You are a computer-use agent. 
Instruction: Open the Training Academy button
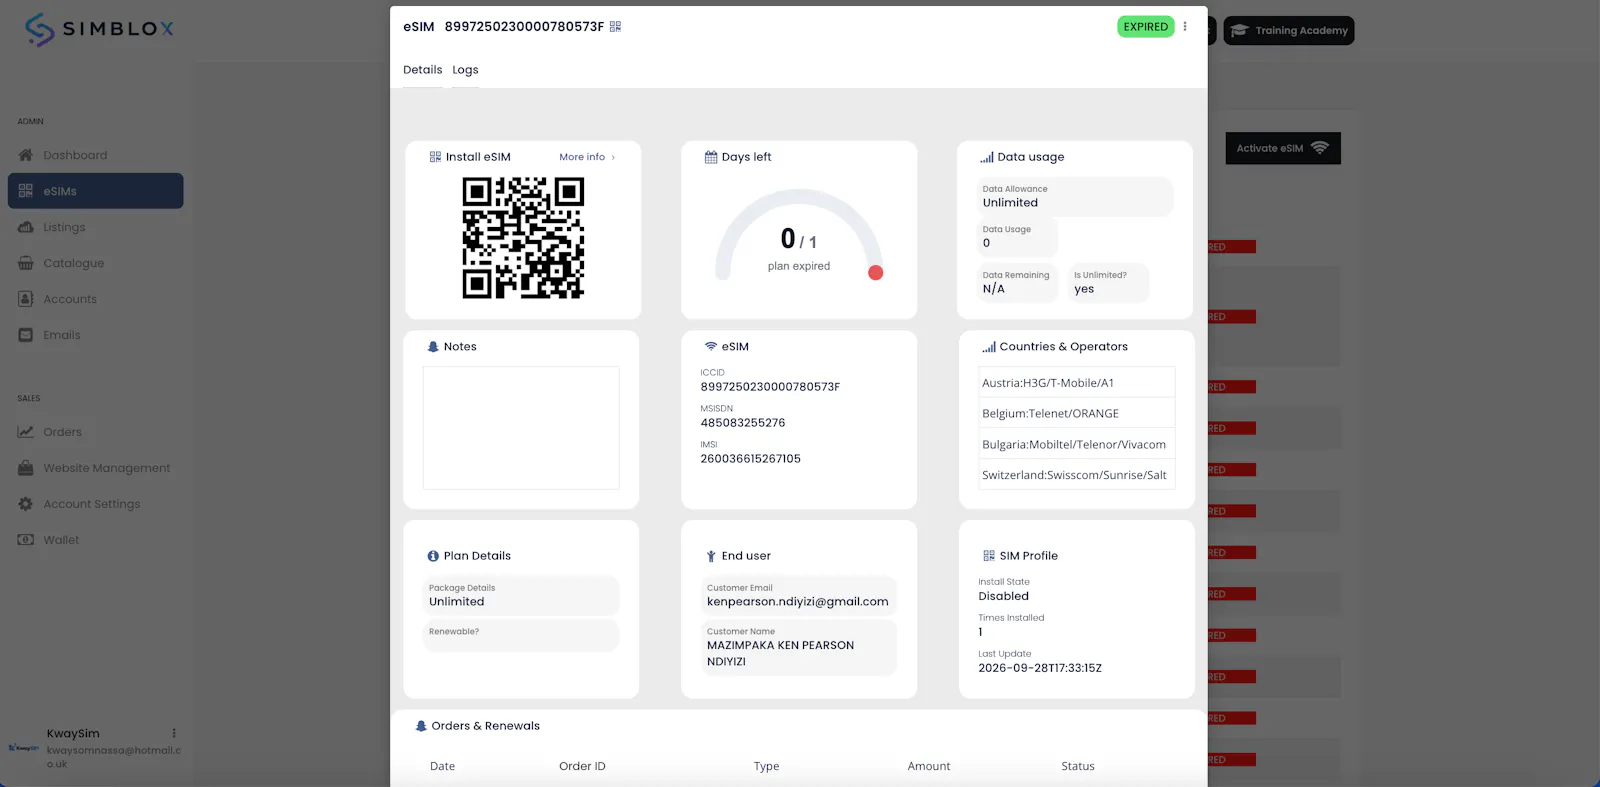pyautogui.click(x=1289, y=30)
